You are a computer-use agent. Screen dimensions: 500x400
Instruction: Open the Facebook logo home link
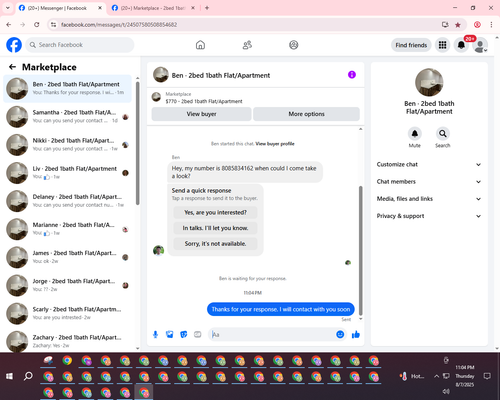[14, 45]
